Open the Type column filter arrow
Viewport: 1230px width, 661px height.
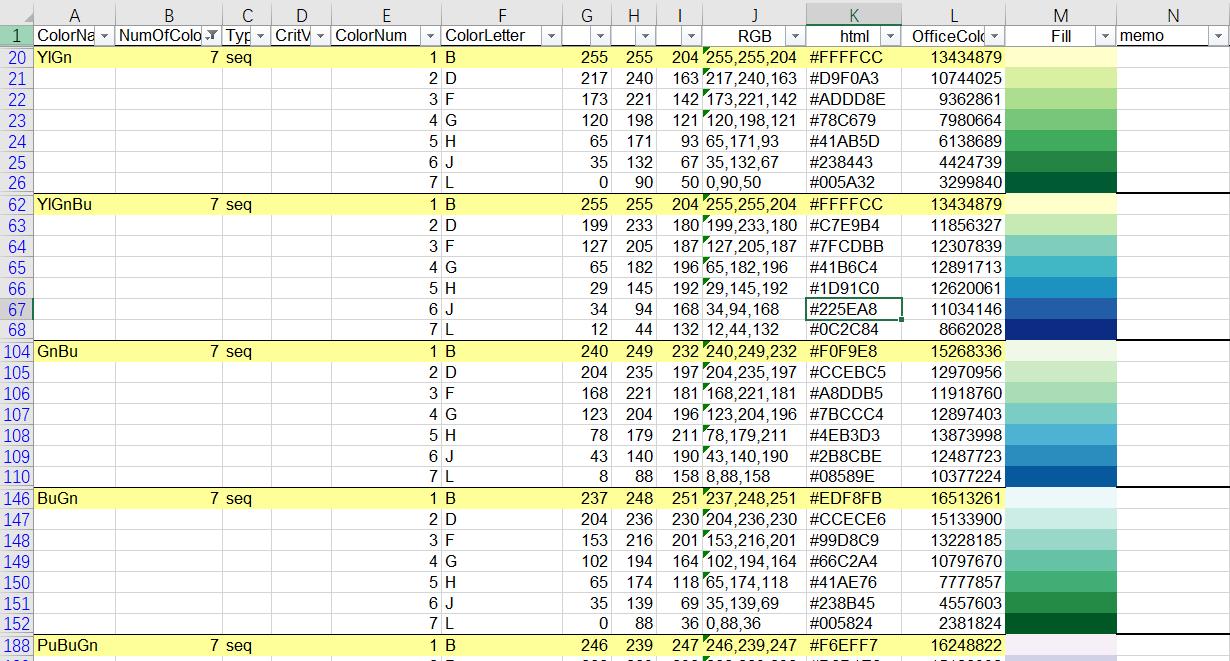click(260, 36)
